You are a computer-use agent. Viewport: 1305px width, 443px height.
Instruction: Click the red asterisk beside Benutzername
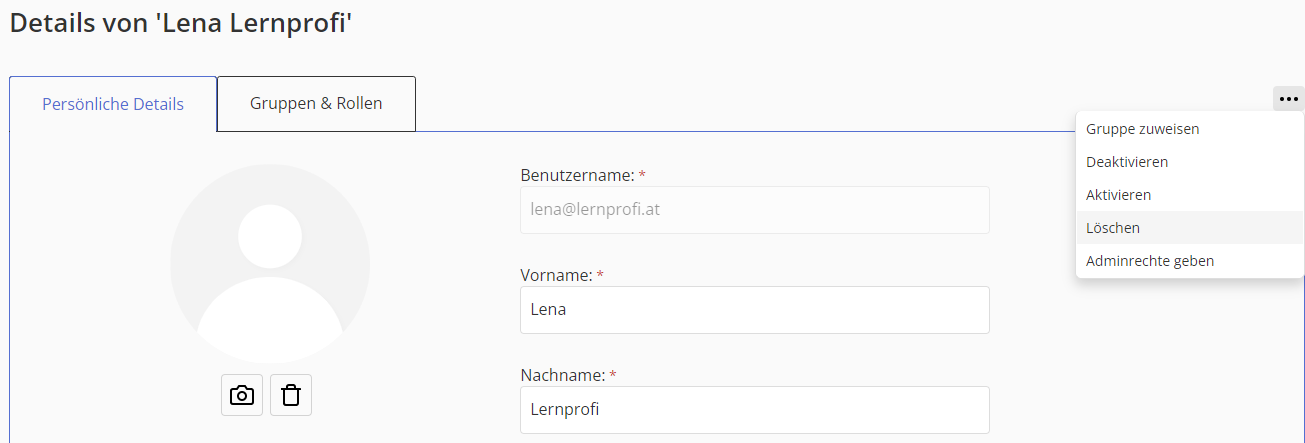pyautogui.click(x=642, y=175)
